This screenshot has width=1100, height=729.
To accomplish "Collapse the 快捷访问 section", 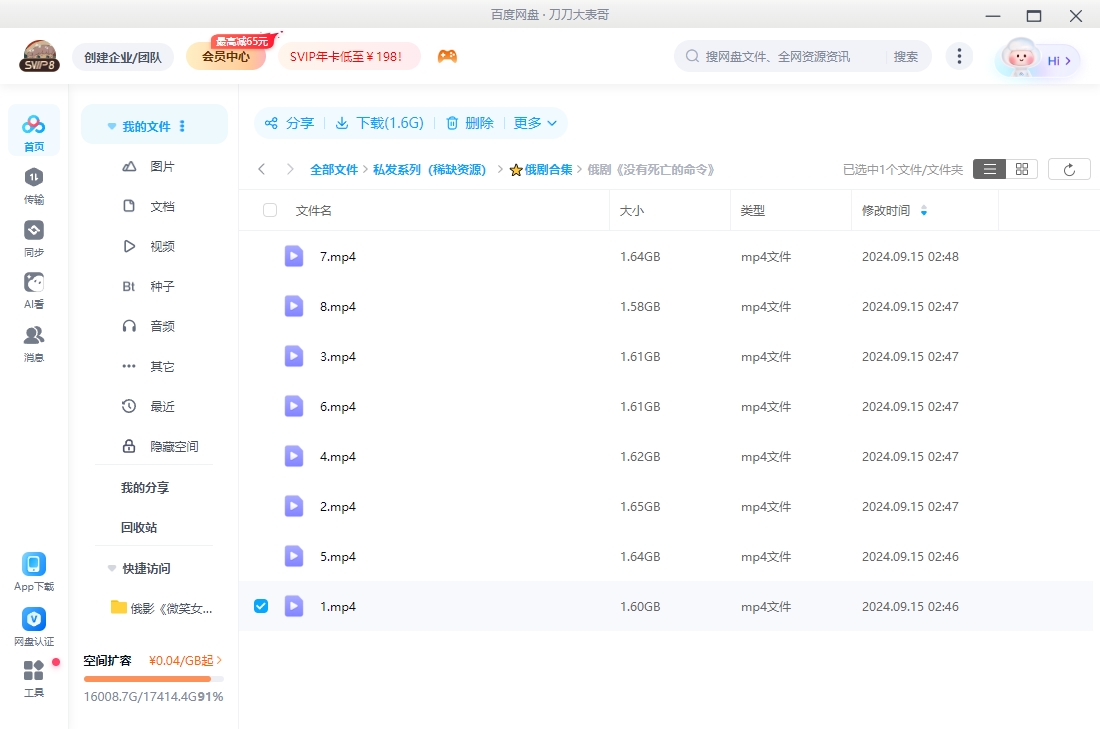I will [x=112, y=568].
